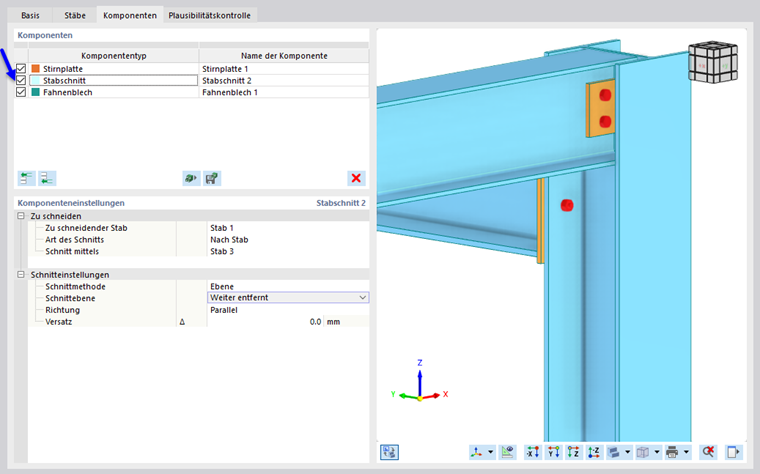The height and width of the screenshot is (474, 760).
Task: Click name cell Stabschnitt 2
Action: click(284, 80)
